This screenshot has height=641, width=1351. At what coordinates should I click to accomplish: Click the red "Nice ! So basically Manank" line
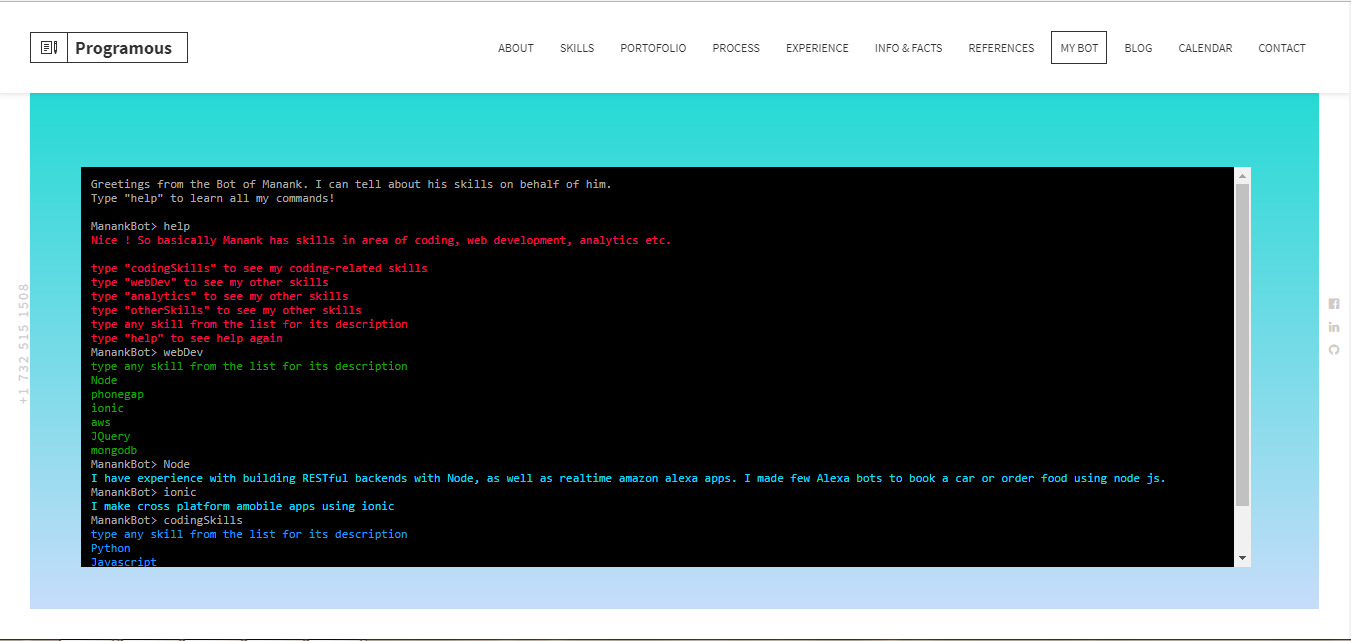381,240
